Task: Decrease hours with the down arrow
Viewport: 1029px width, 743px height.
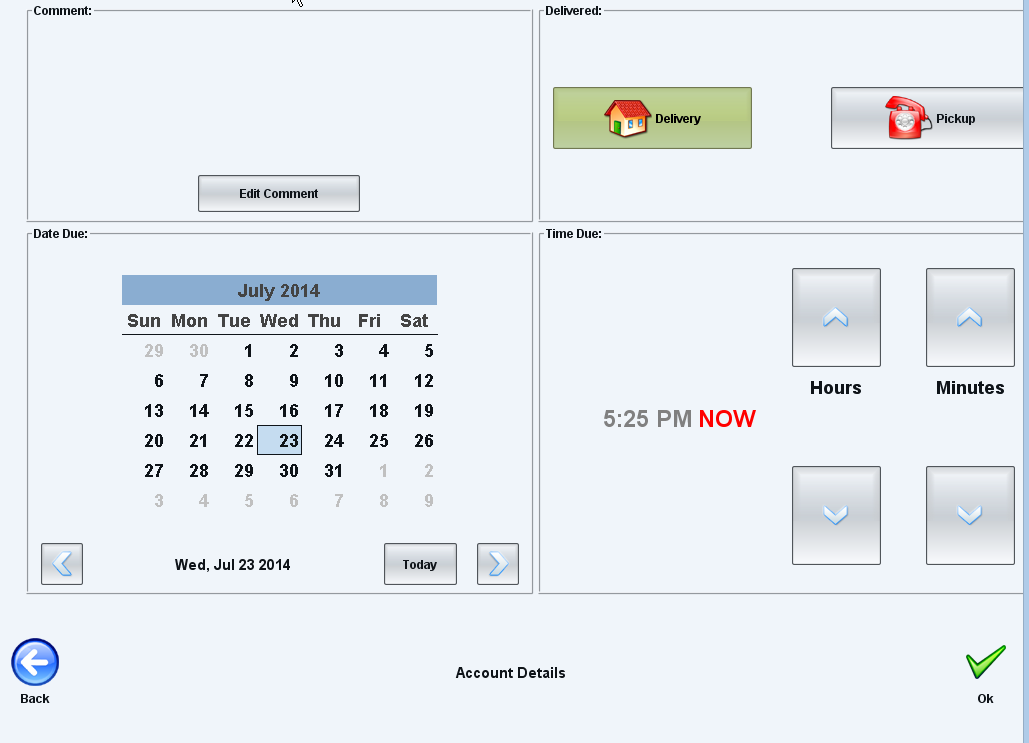Action: (x=836, y=515)
